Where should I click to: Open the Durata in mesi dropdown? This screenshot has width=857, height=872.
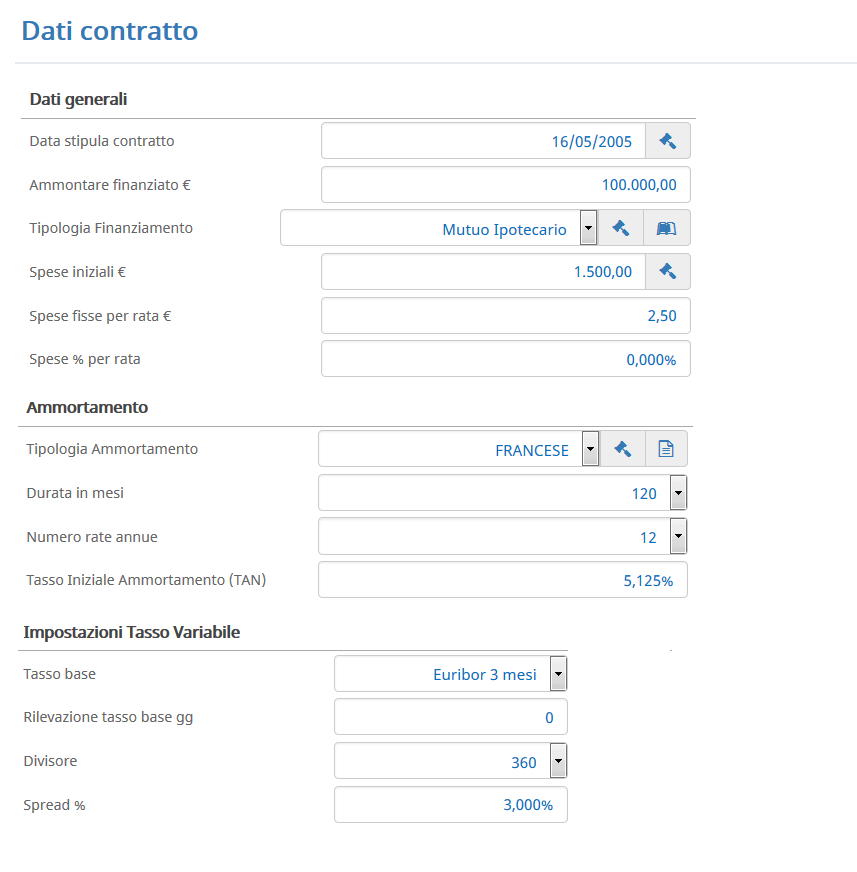tap(678, 493)
